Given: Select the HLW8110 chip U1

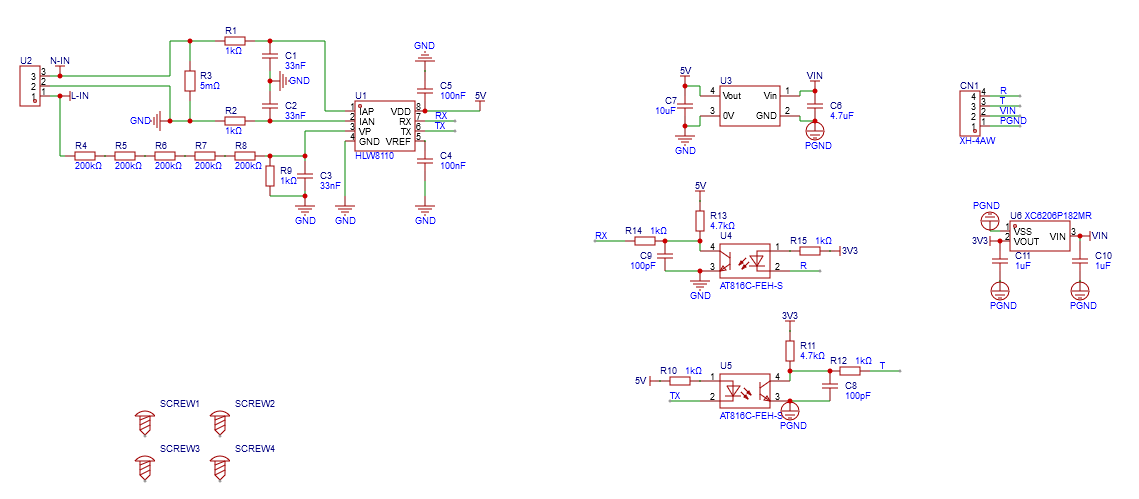Looking at the screenshot, I should point(385,125).
